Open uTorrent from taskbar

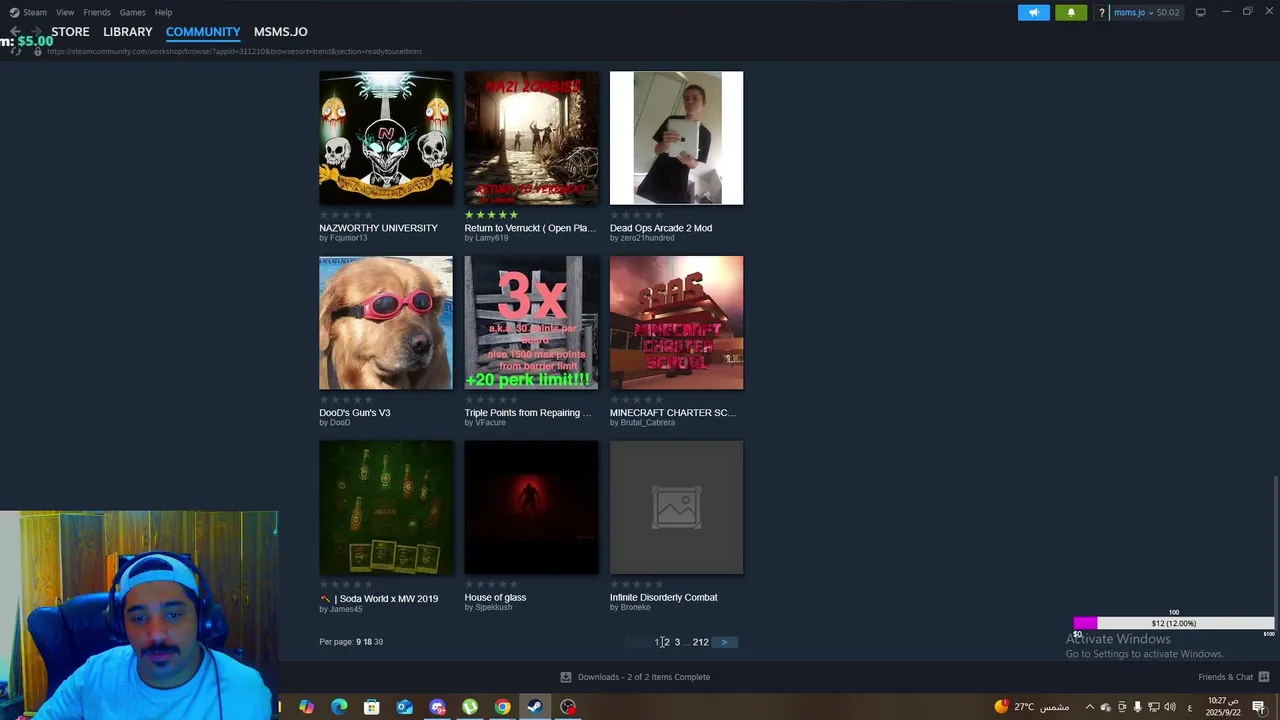click(x=470, y=707)
